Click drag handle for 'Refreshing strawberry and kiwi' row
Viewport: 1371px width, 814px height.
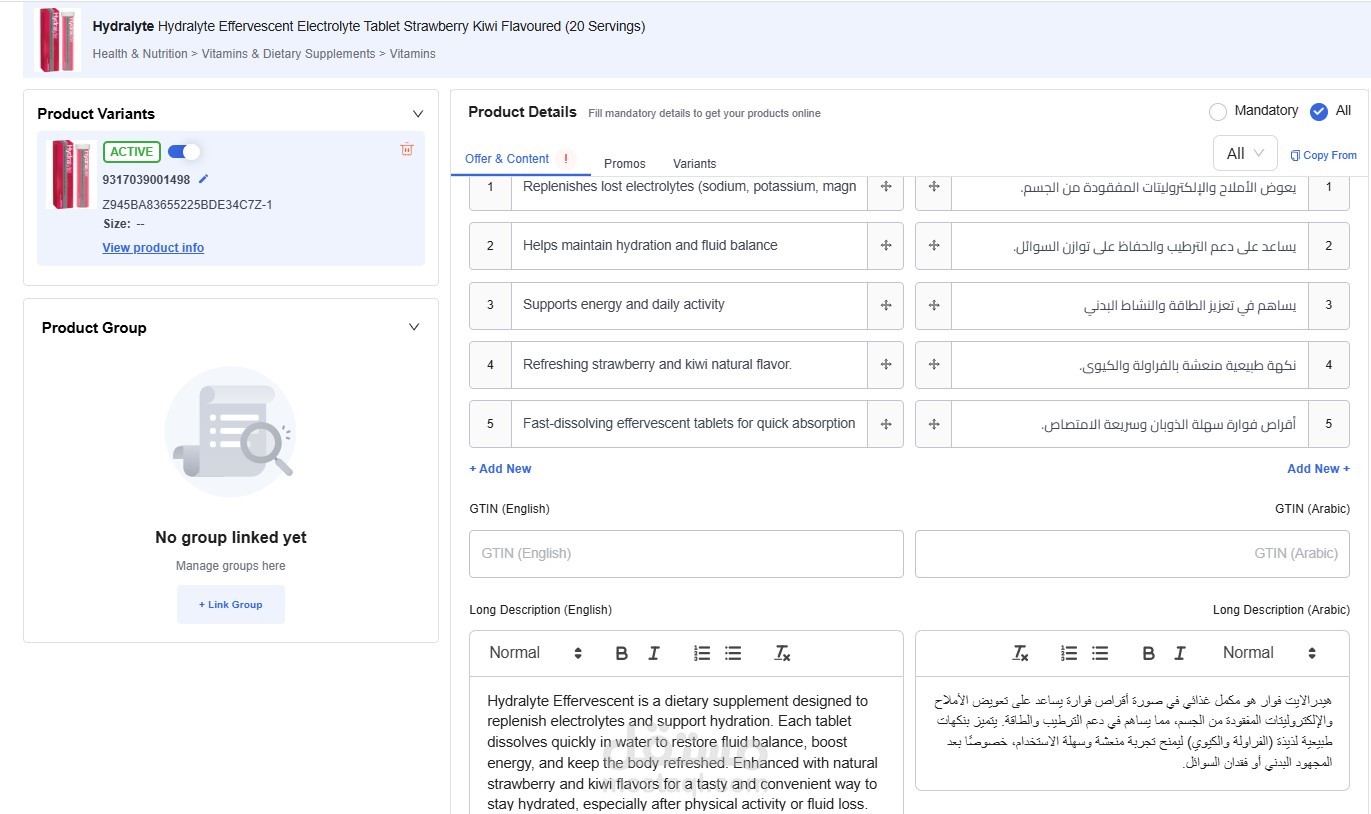(x=886, y=365)
